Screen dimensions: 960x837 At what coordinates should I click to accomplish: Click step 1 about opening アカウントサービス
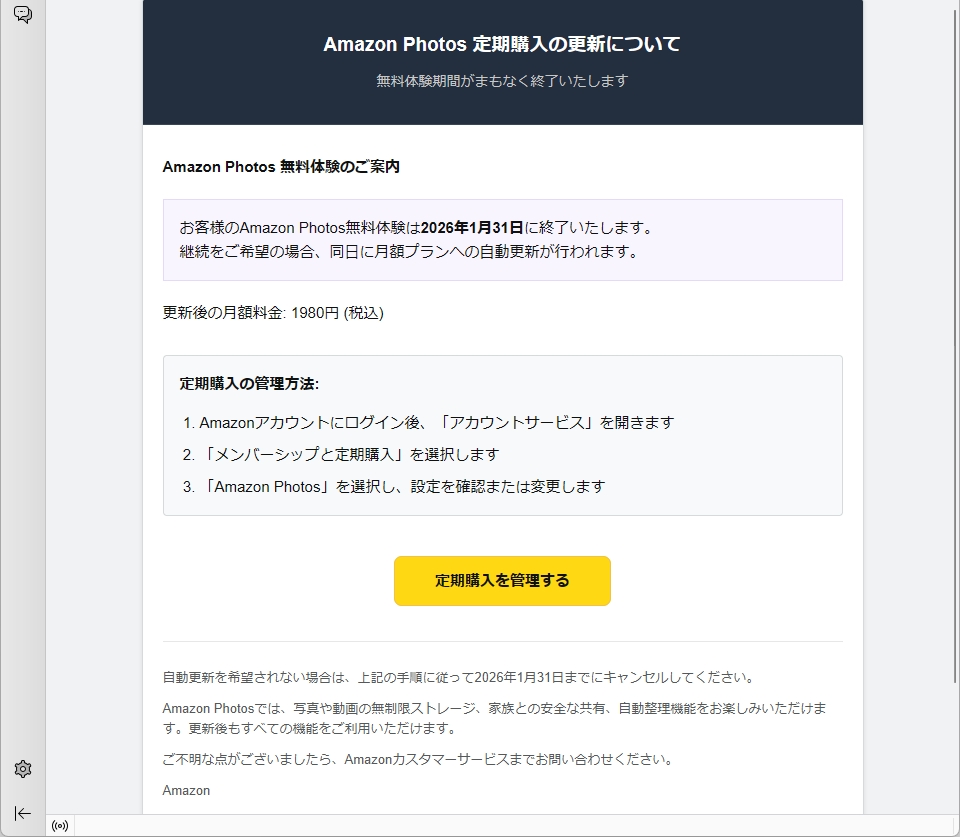point(436,422)
